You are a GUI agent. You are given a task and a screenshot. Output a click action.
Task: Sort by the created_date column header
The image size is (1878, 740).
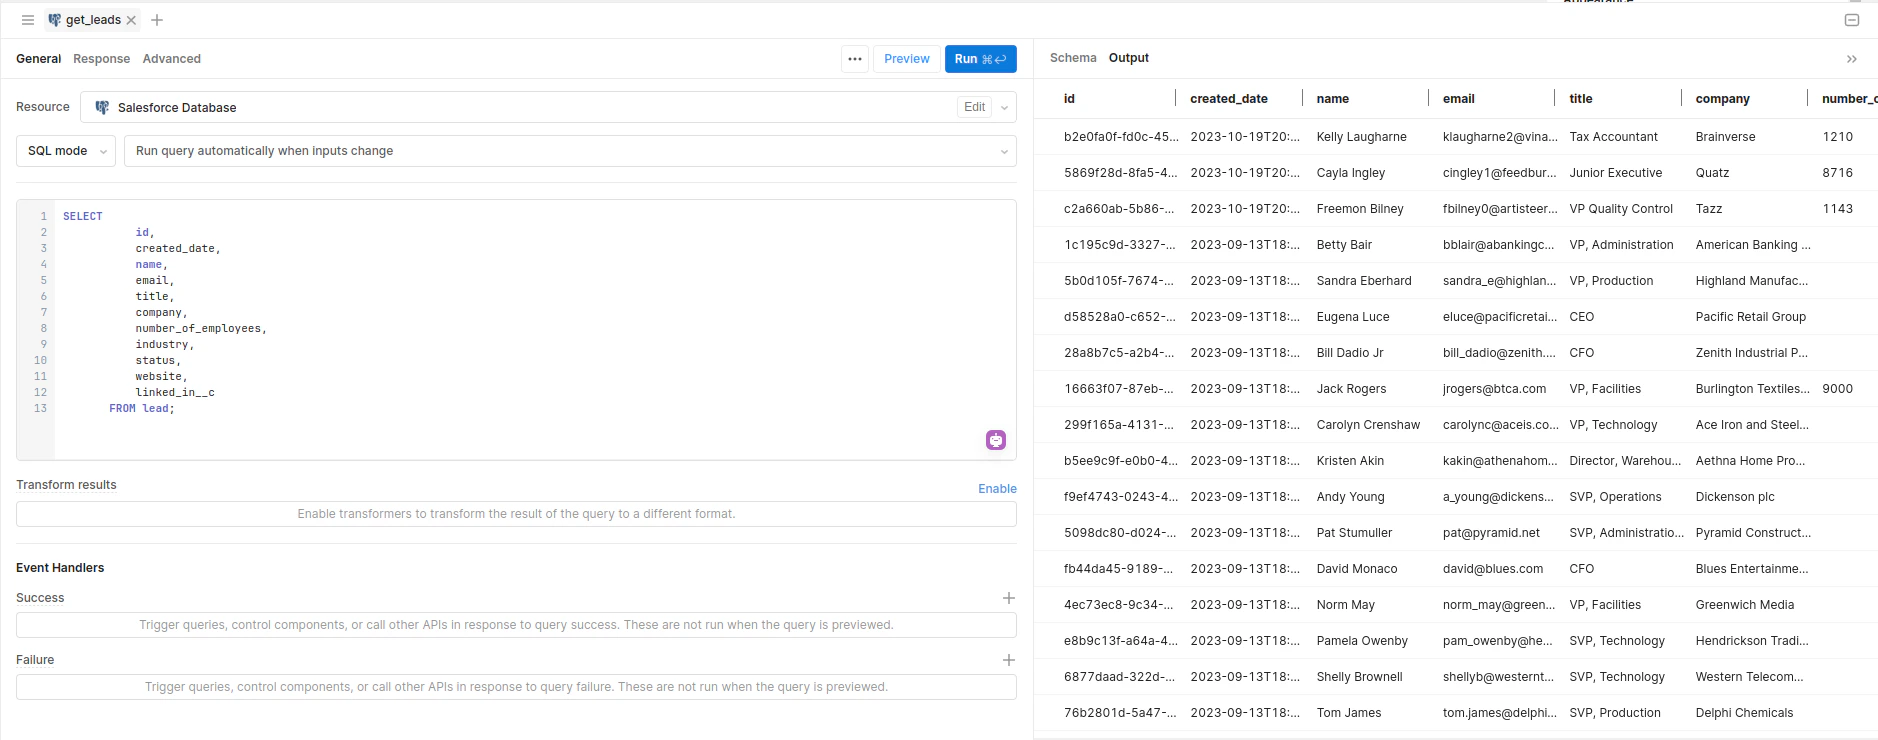(1229, 99)
